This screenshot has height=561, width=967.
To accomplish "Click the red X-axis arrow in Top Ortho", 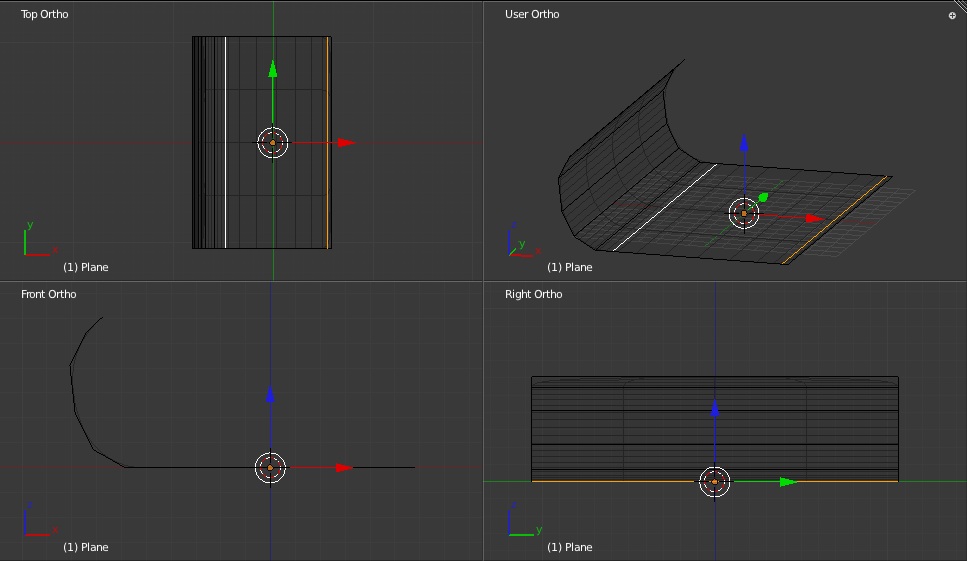I will [x=346, y=143].
